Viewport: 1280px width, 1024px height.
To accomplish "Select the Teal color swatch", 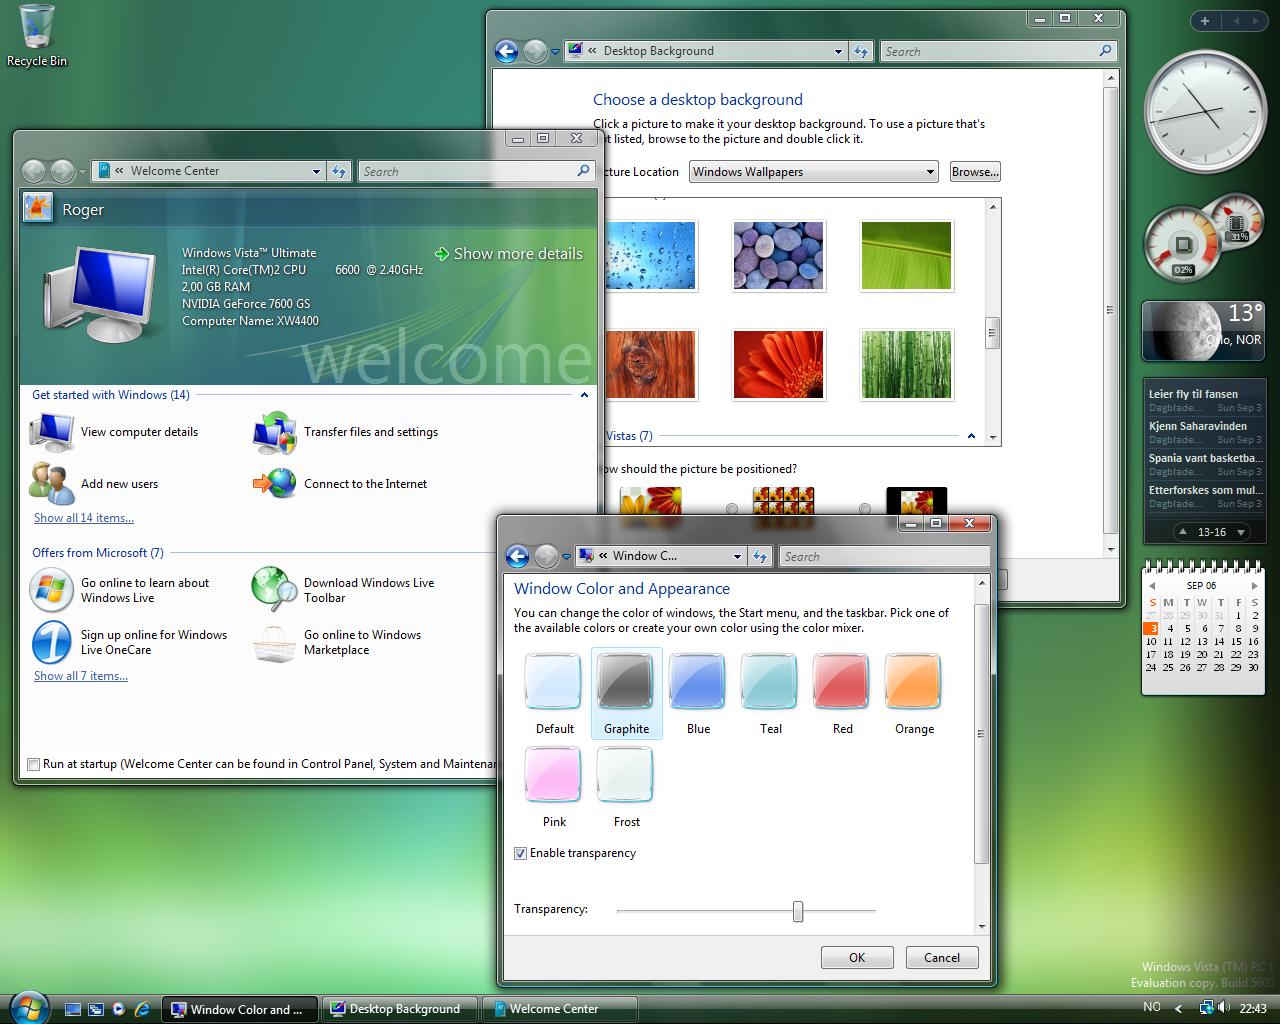I will (x=770, y=682).
